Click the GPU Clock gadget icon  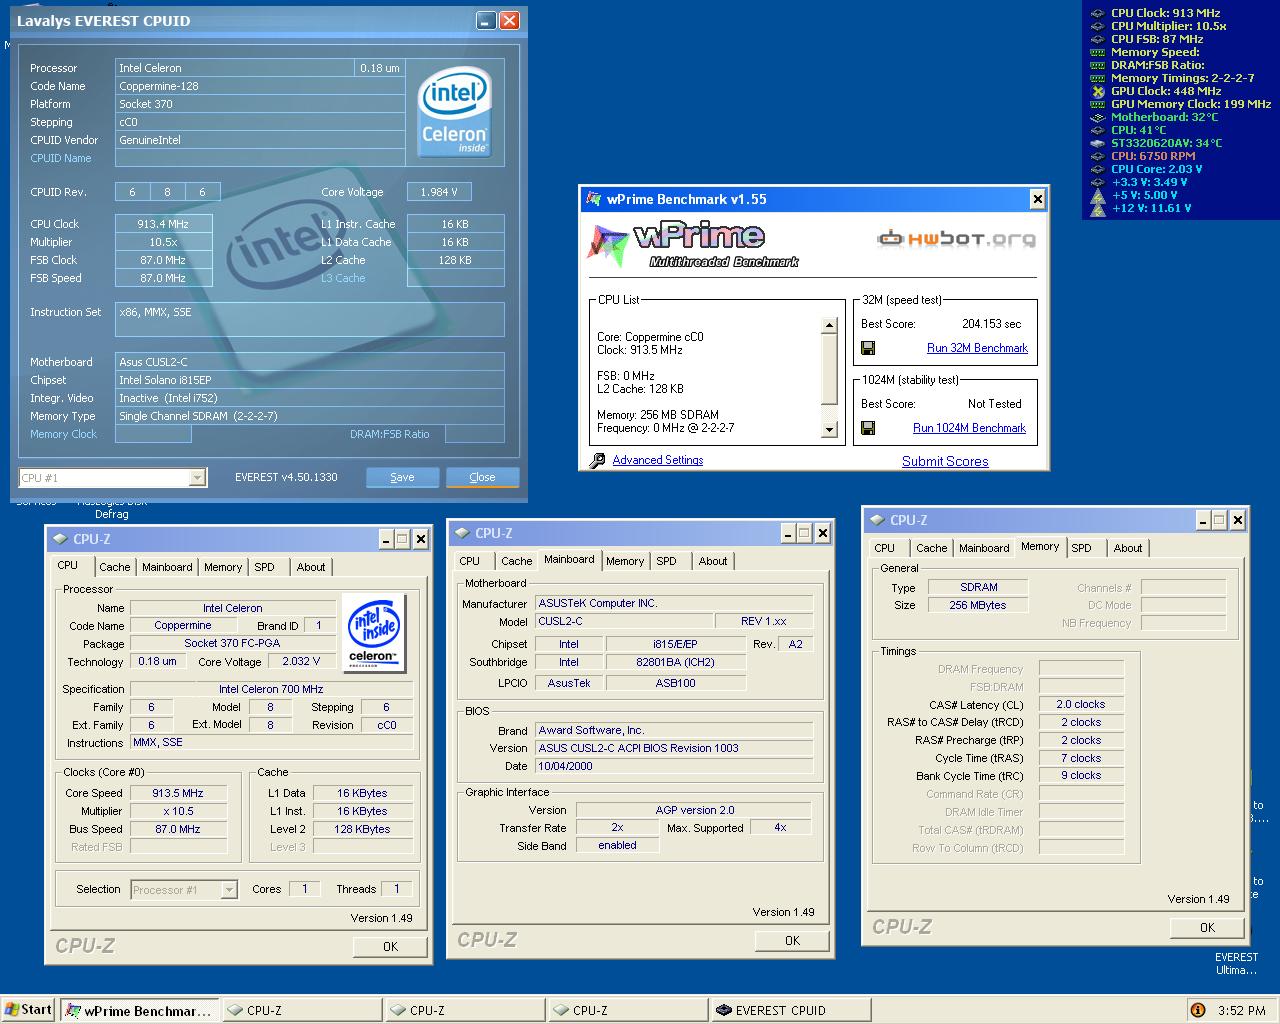click(1097, 91)
